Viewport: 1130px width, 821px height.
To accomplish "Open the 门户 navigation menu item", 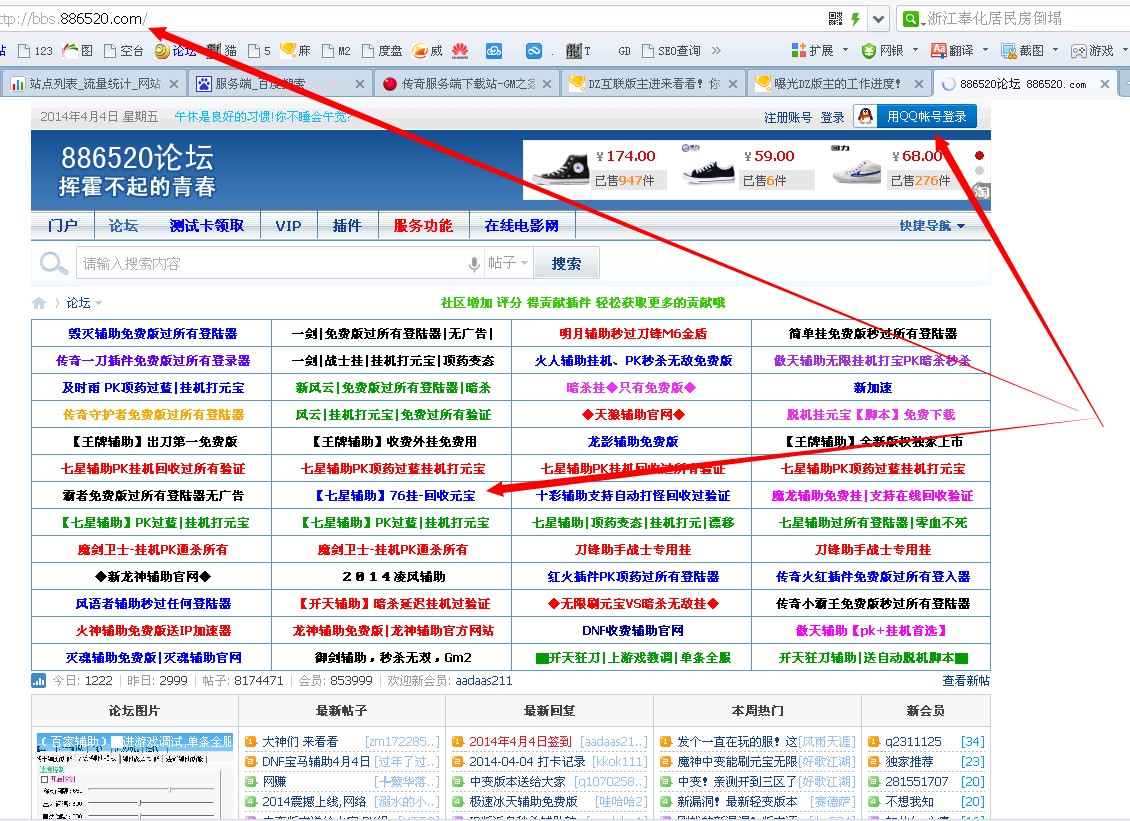I will (x=63, y=226).
